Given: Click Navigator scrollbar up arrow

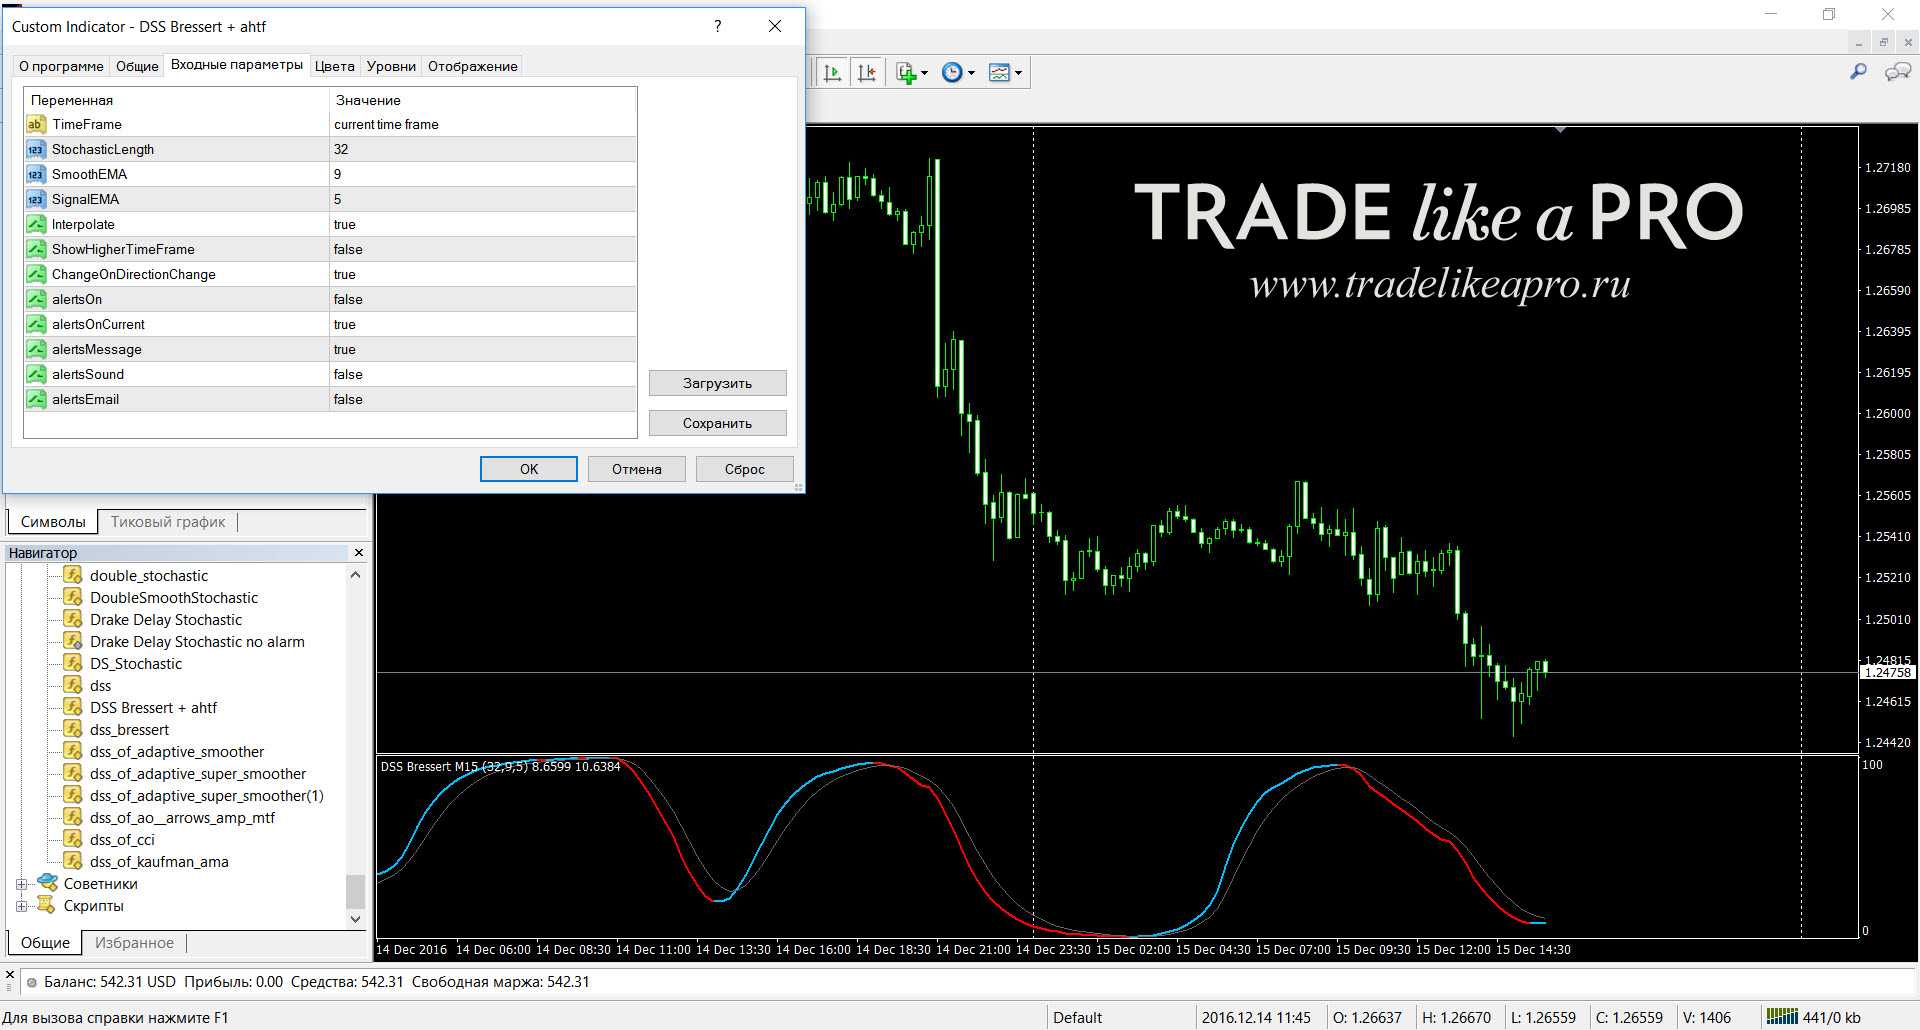Looking at the screenshot, I should point(355,575).
